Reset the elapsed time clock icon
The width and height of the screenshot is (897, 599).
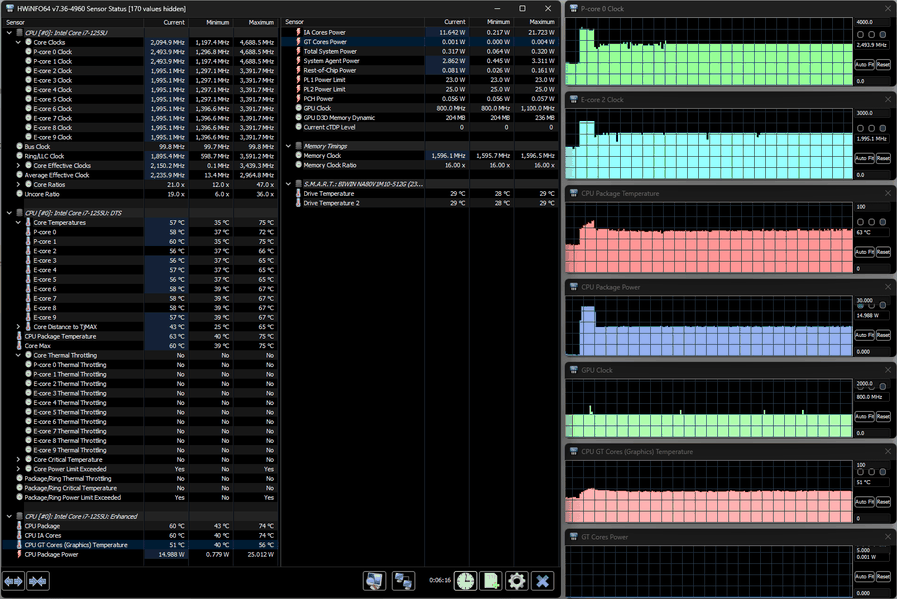point(465,581)
